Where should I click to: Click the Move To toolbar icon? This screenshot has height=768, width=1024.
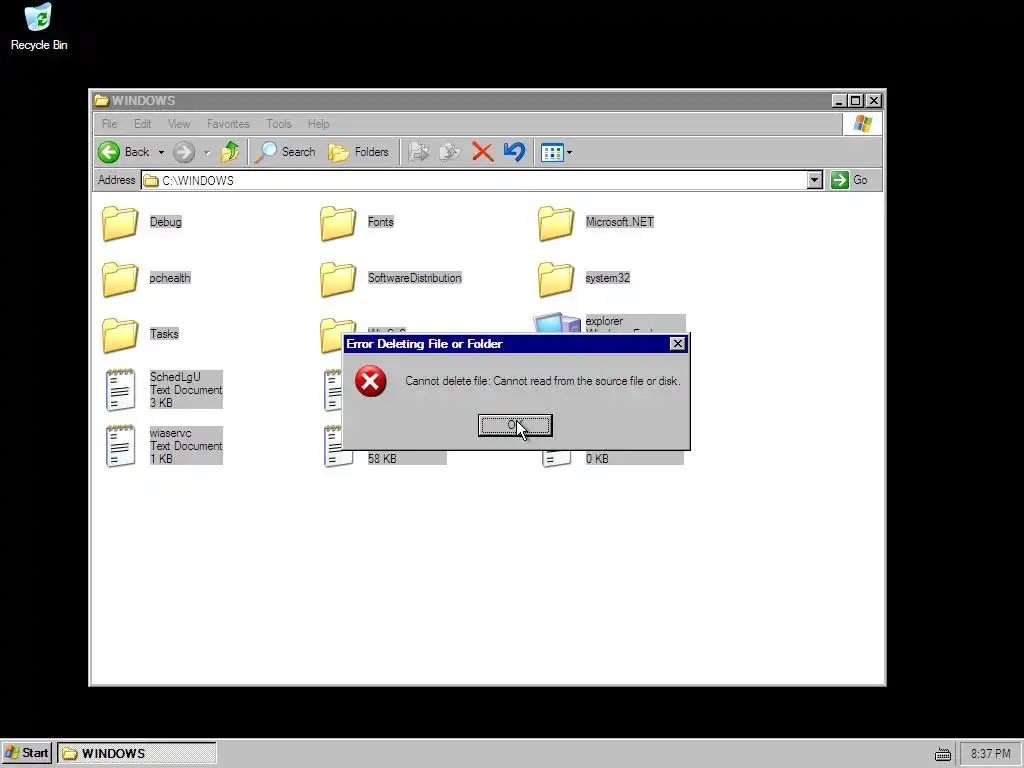pyautogui.click(x=418, y=152)
